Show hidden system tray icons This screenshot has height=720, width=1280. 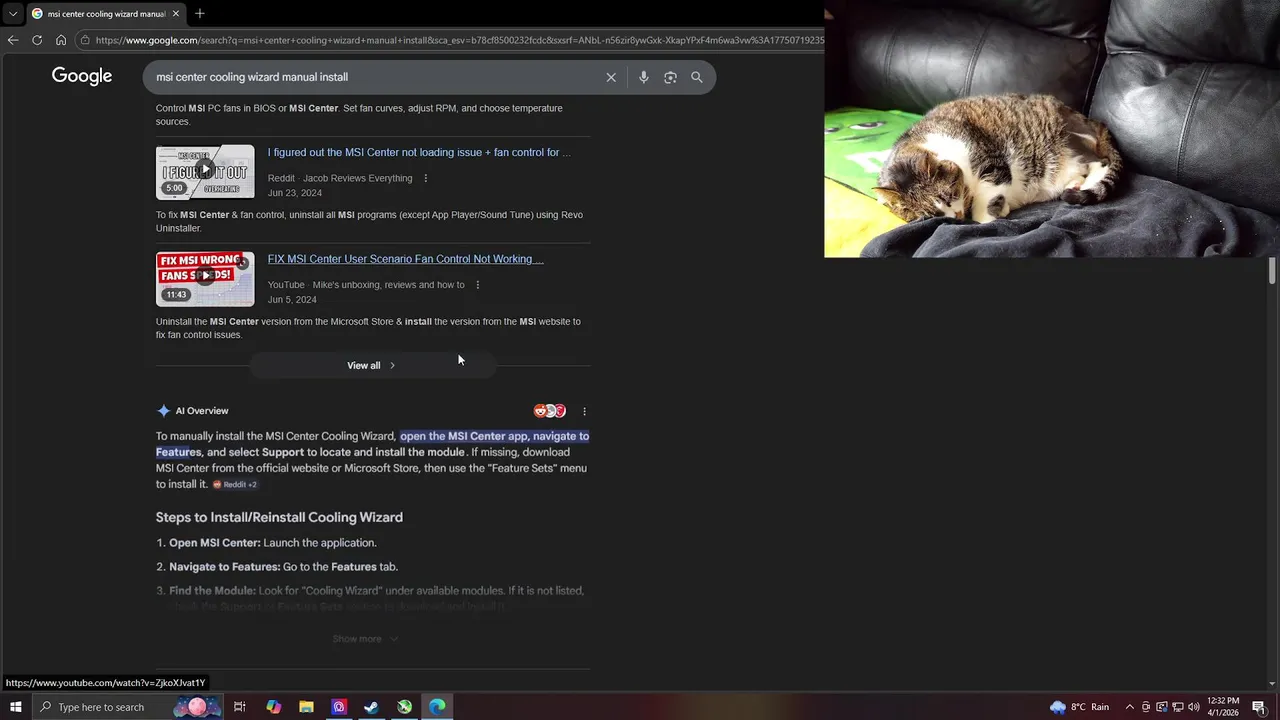pyautogui.click(x=1130, y=707)
